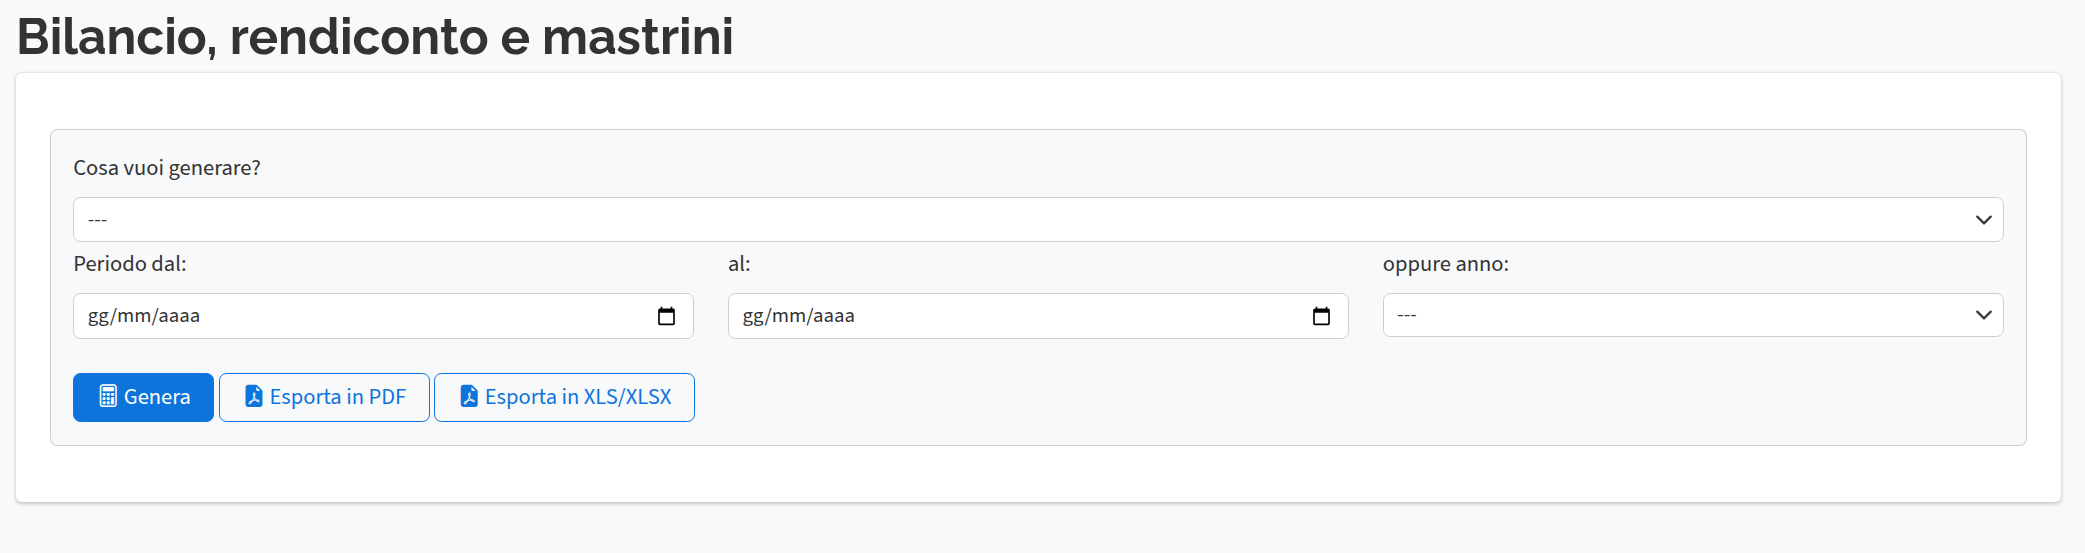Click the calendar icon in Periodo dal field
The width and height of the screenshot is (2085, 553).
click(666, 316)
